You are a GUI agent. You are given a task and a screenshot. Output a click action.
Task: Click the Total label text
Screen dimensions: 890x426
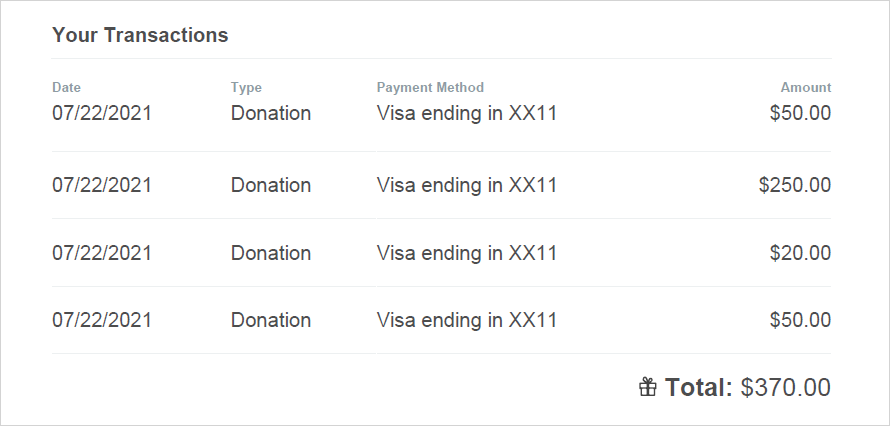[699, 387]
